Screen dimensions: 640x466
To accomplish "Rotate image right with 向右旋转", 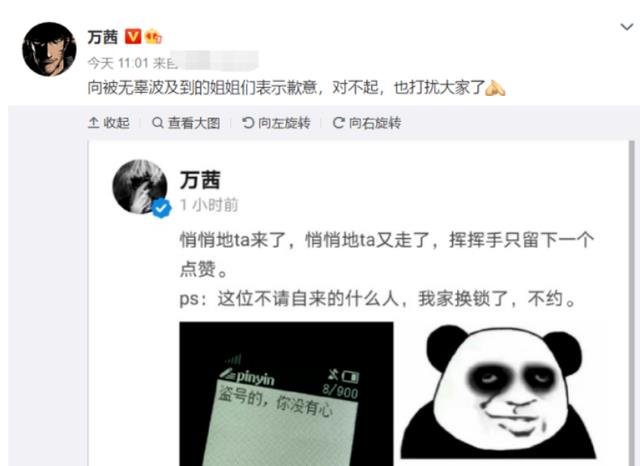I will click(367, 122).
